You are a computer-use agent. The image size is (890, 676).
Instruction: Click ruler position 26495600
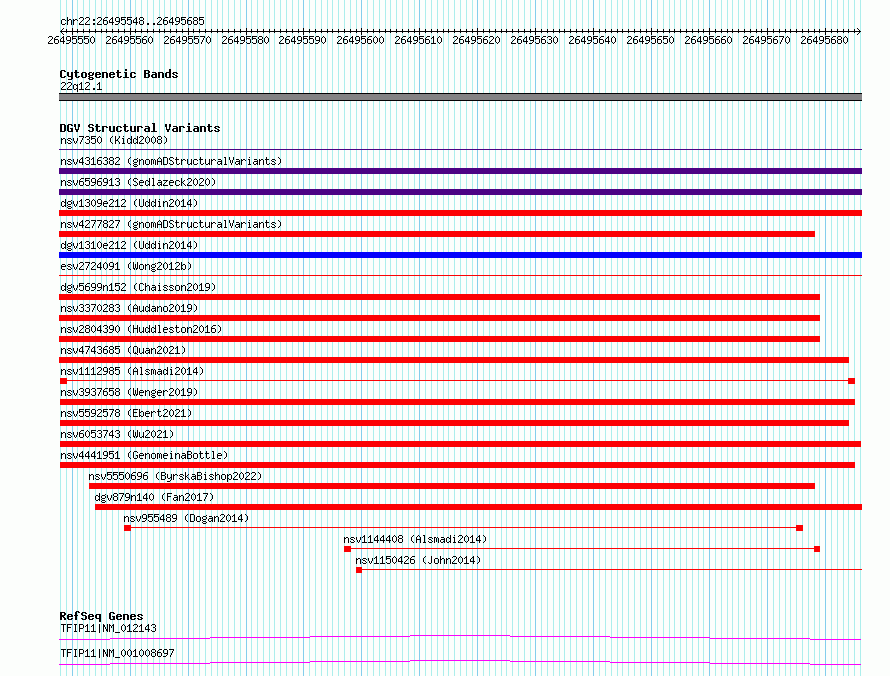360,40
